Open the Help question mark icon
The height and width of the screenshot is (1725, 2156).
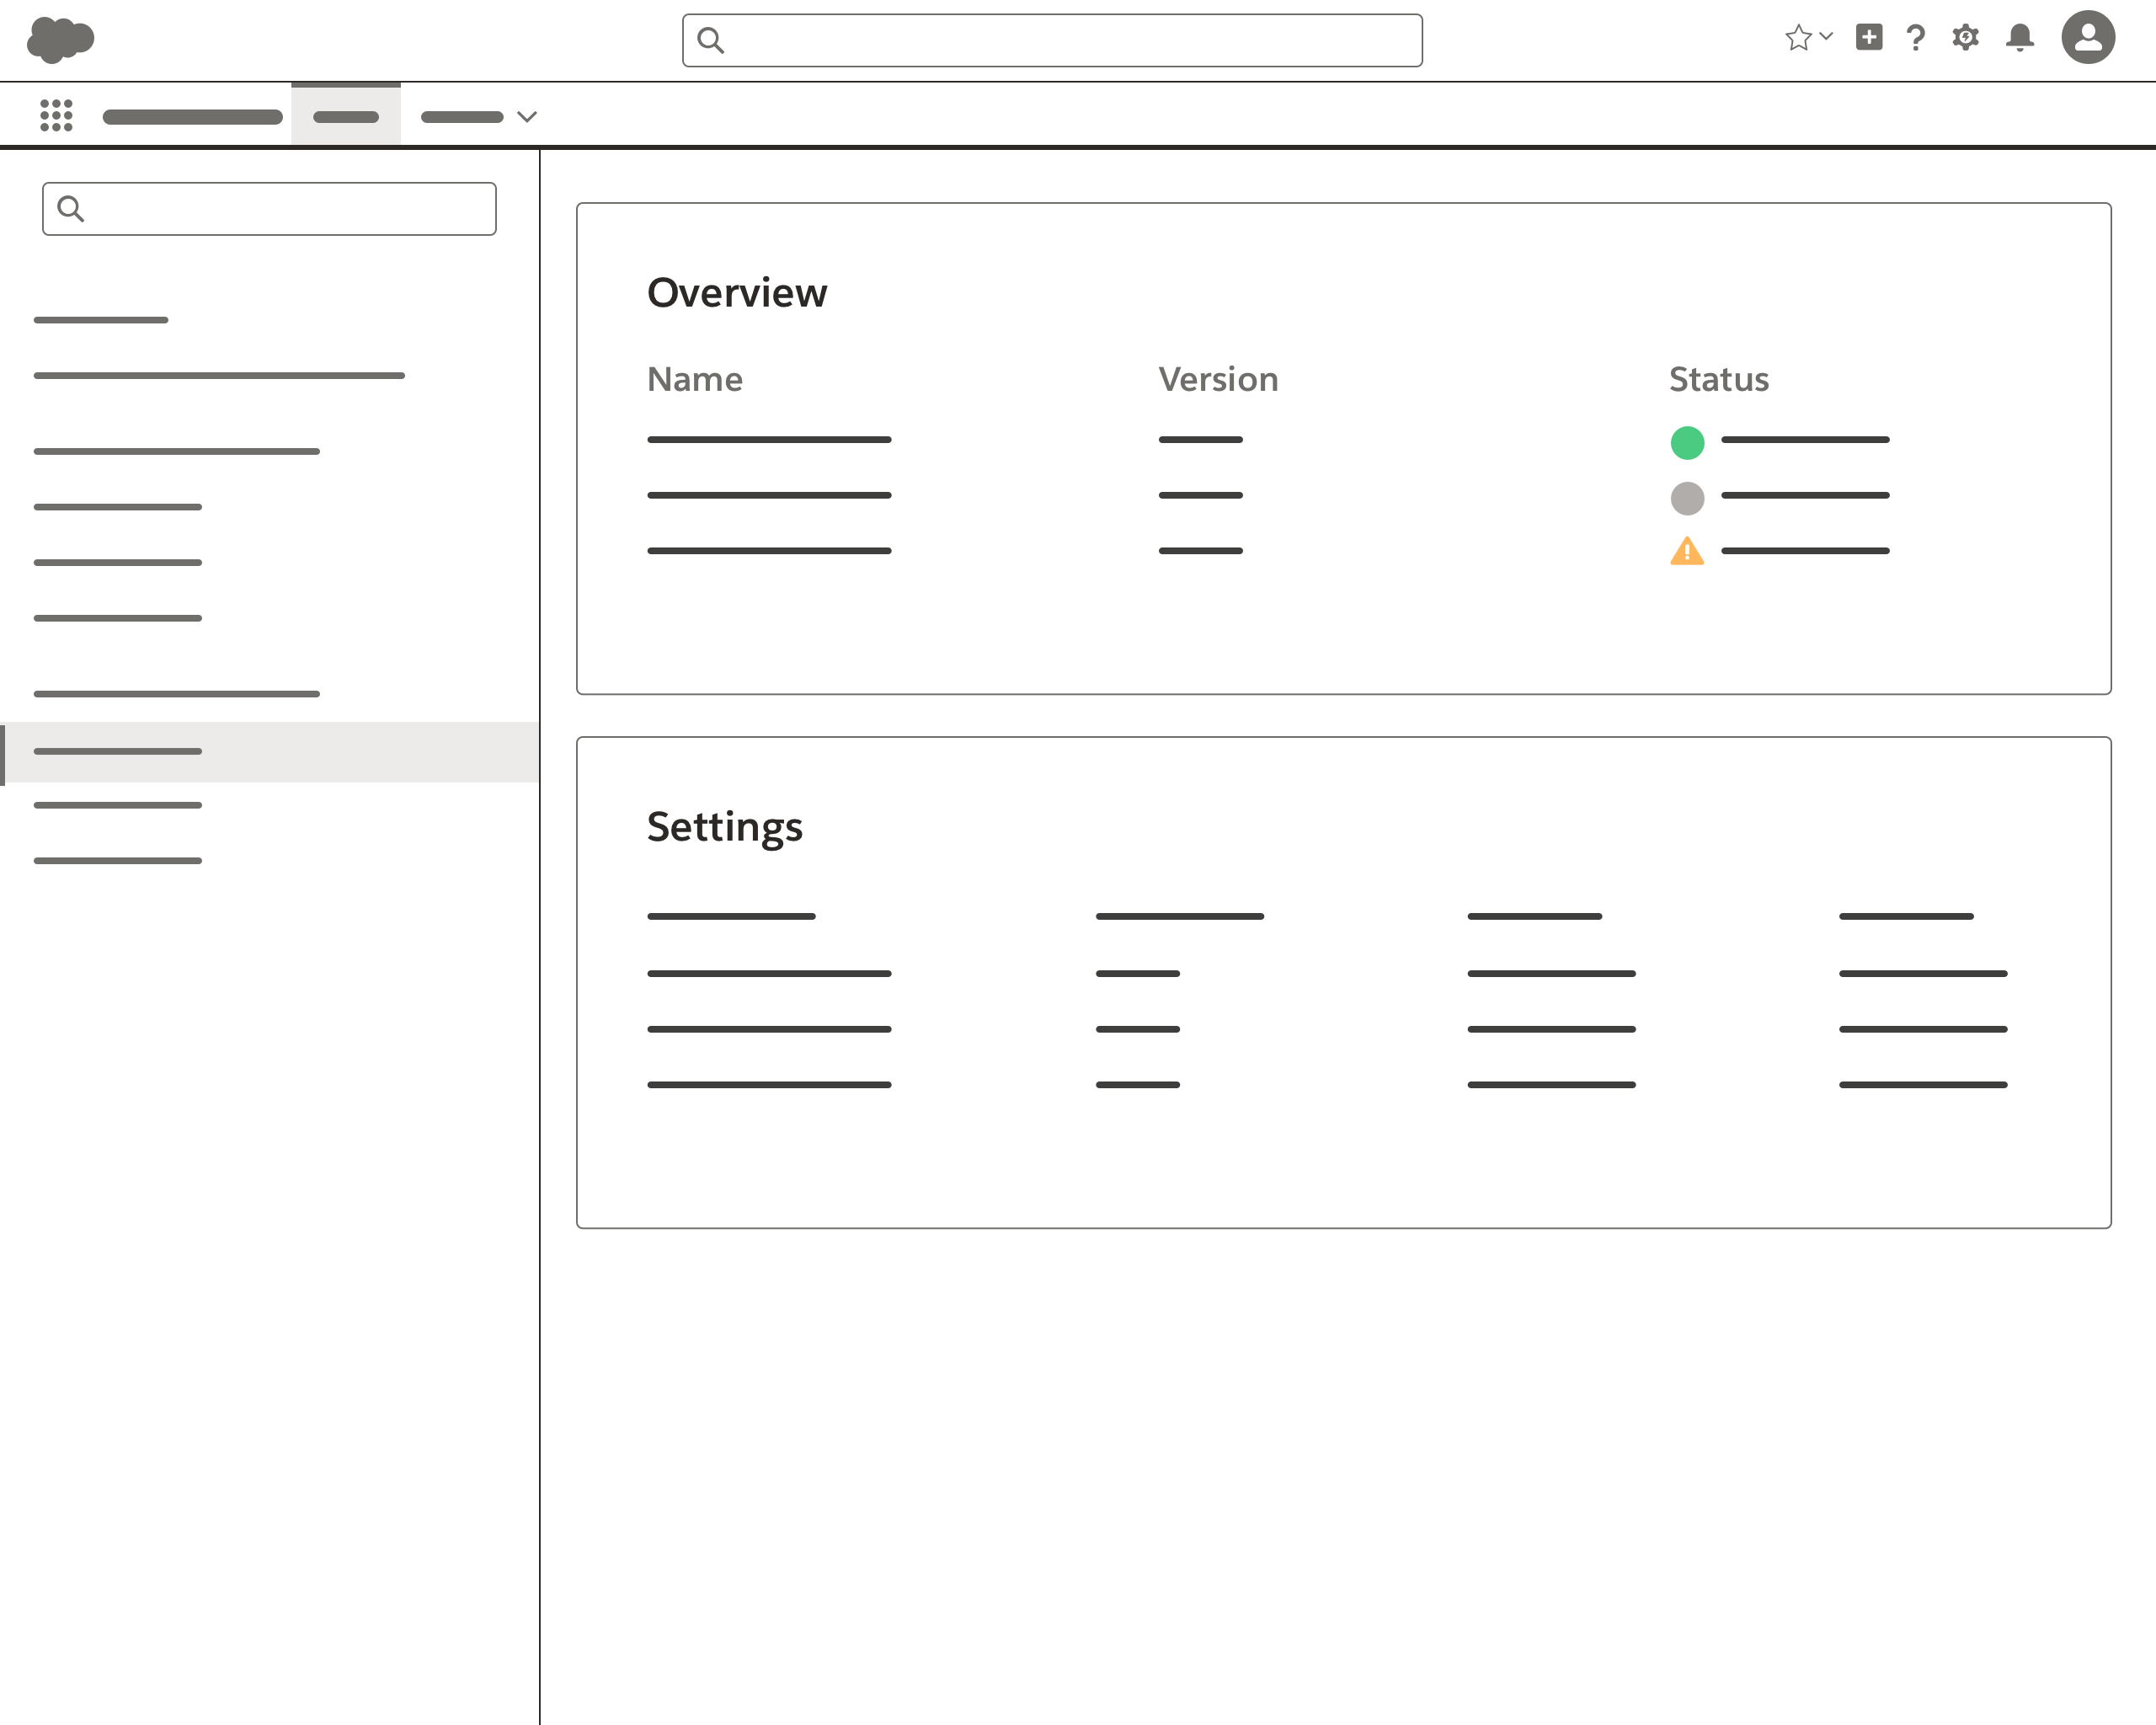click(1917, 38)
